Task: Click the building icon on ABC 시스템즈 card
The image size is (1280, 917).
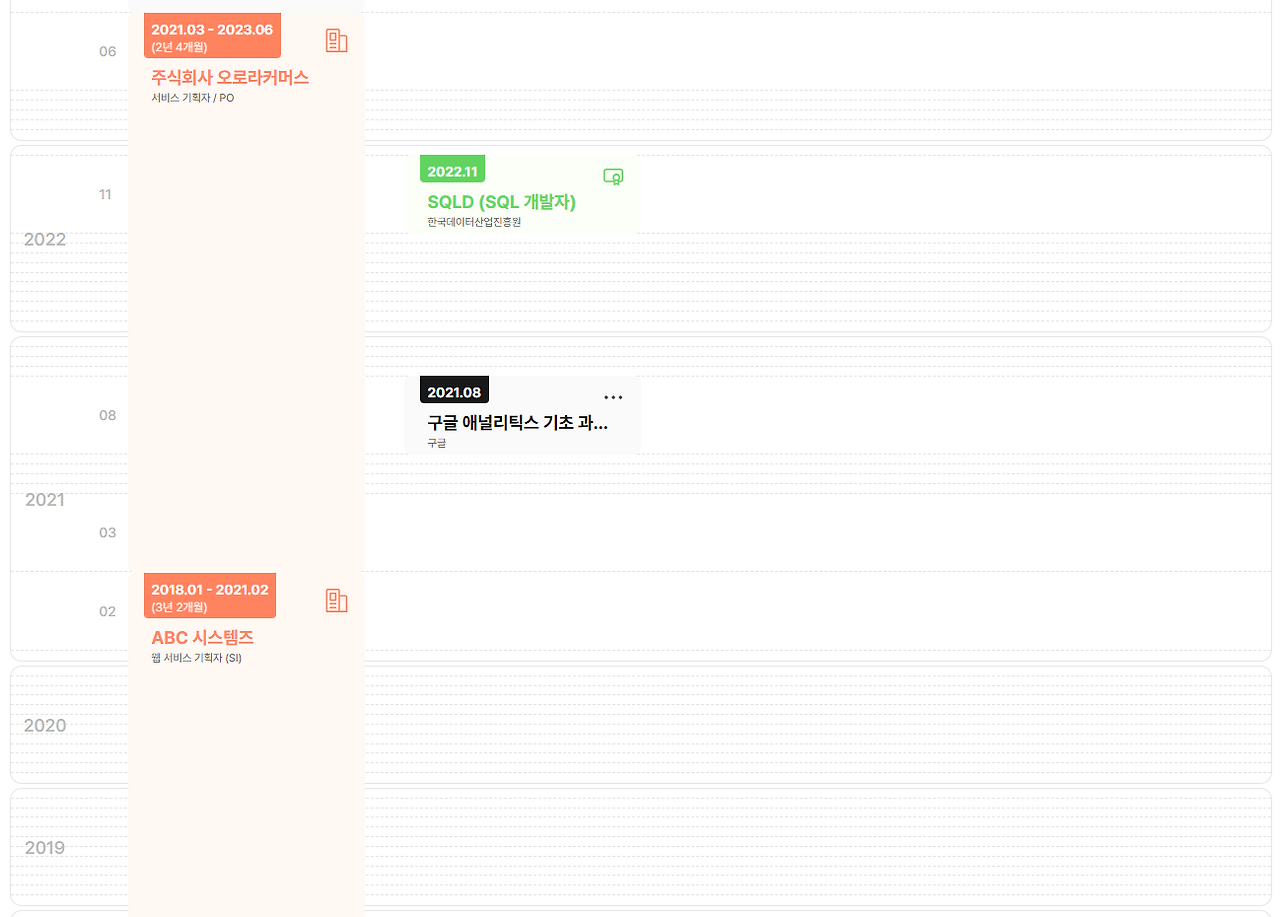Action: pos(336,600)
